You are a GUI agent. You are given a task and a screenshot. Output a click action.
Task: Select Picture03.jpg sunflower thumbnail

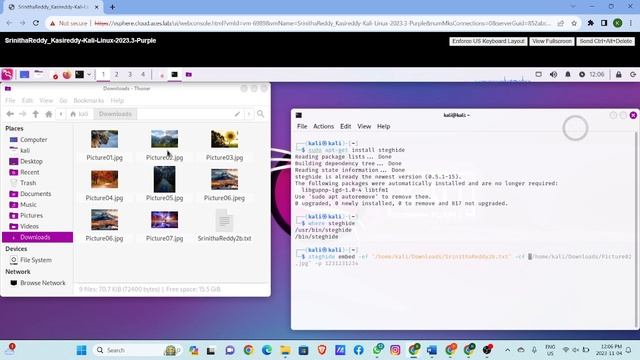click(224, 139)
